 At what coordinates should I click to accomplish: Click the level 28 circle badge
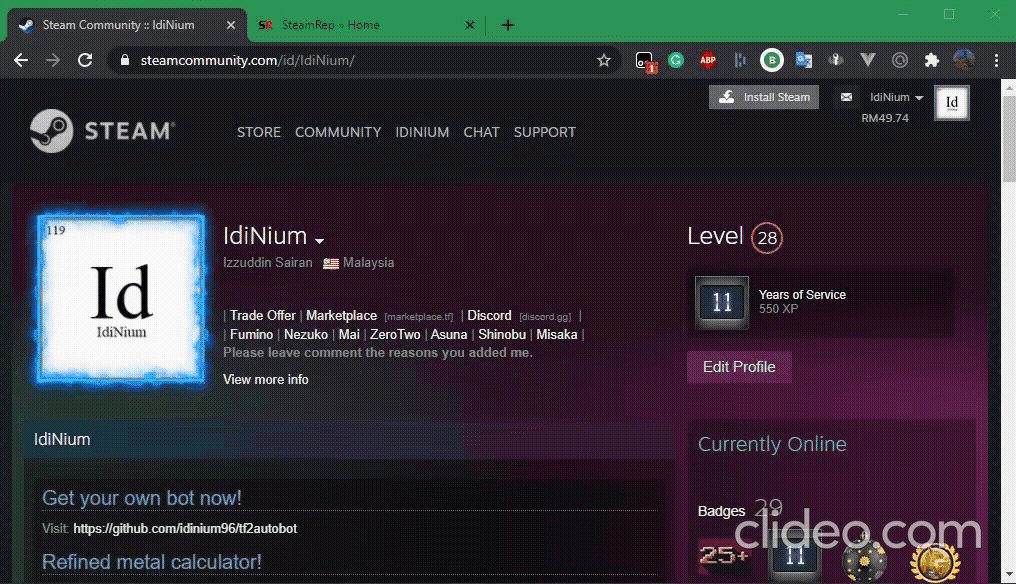pyautogui.click(x=767, y=238)
